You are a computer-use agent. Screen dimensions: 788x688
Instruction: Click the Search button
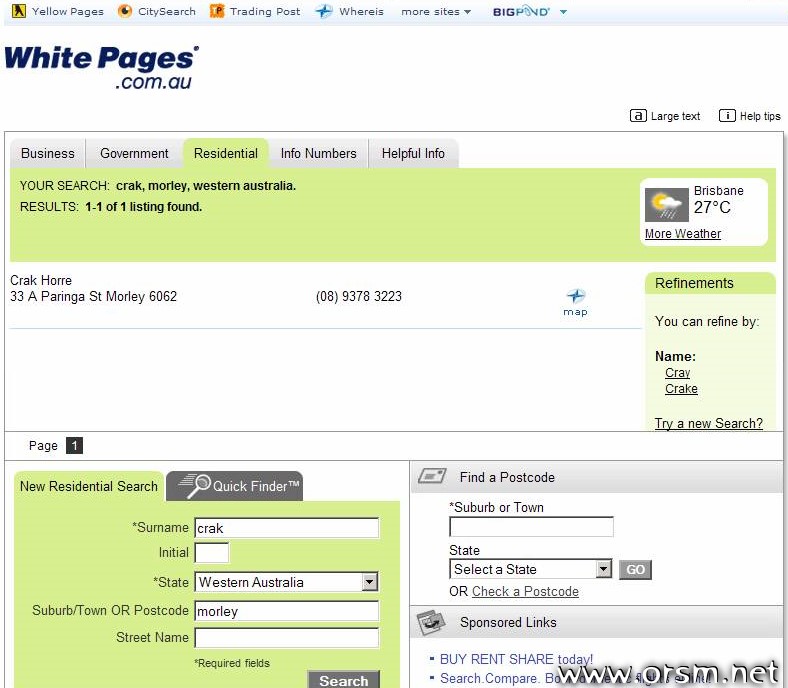[x=344, y=679]
